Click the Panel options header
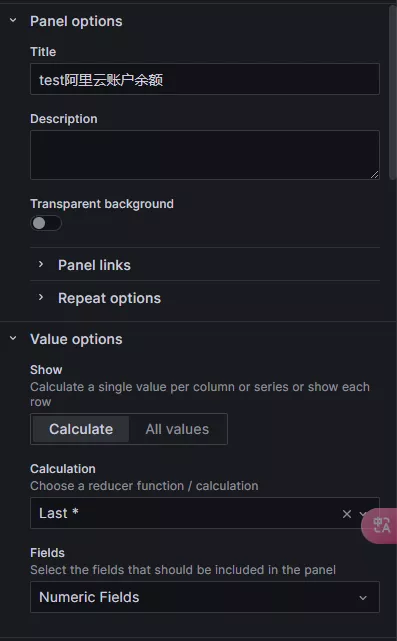 point(76,21)
